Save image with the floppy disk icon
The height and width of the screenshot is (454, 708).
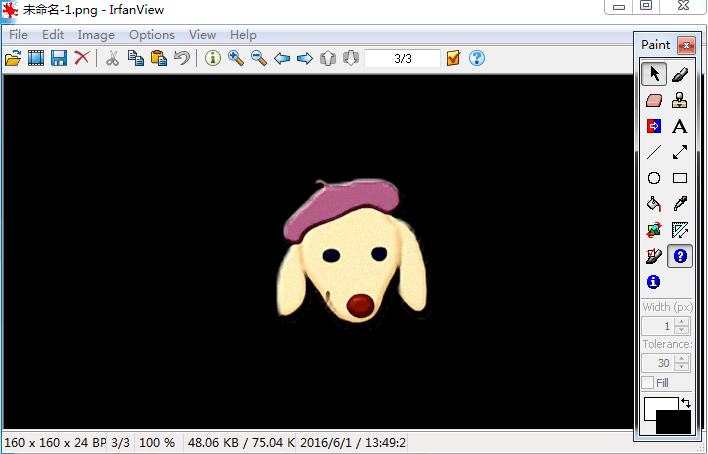(x=59, y=58)
